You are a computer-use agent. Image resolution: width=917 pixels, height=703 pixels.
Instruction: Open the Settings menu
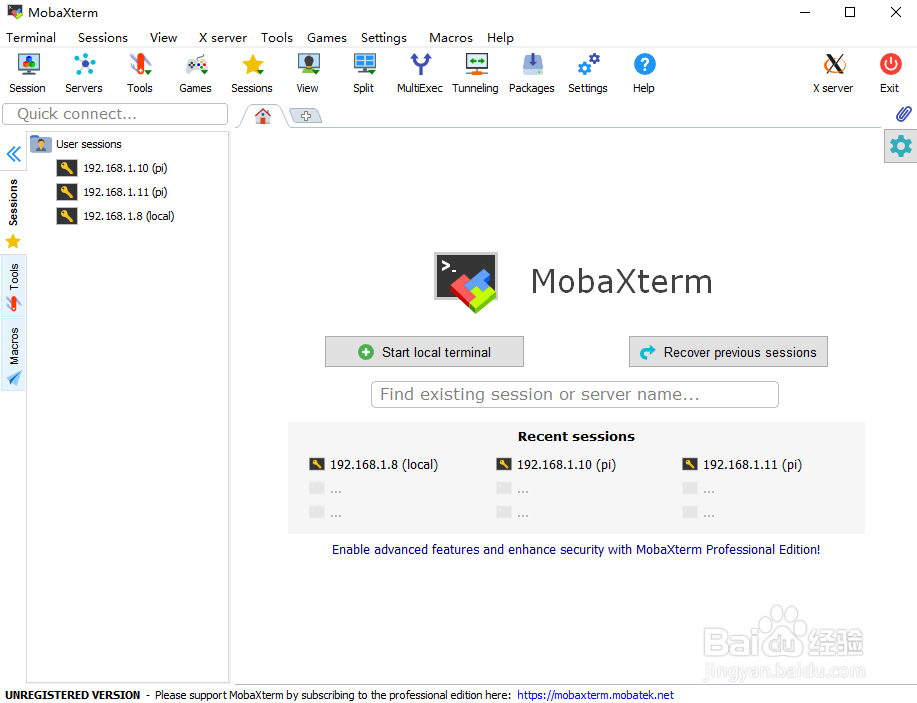(x=384, y=37)
